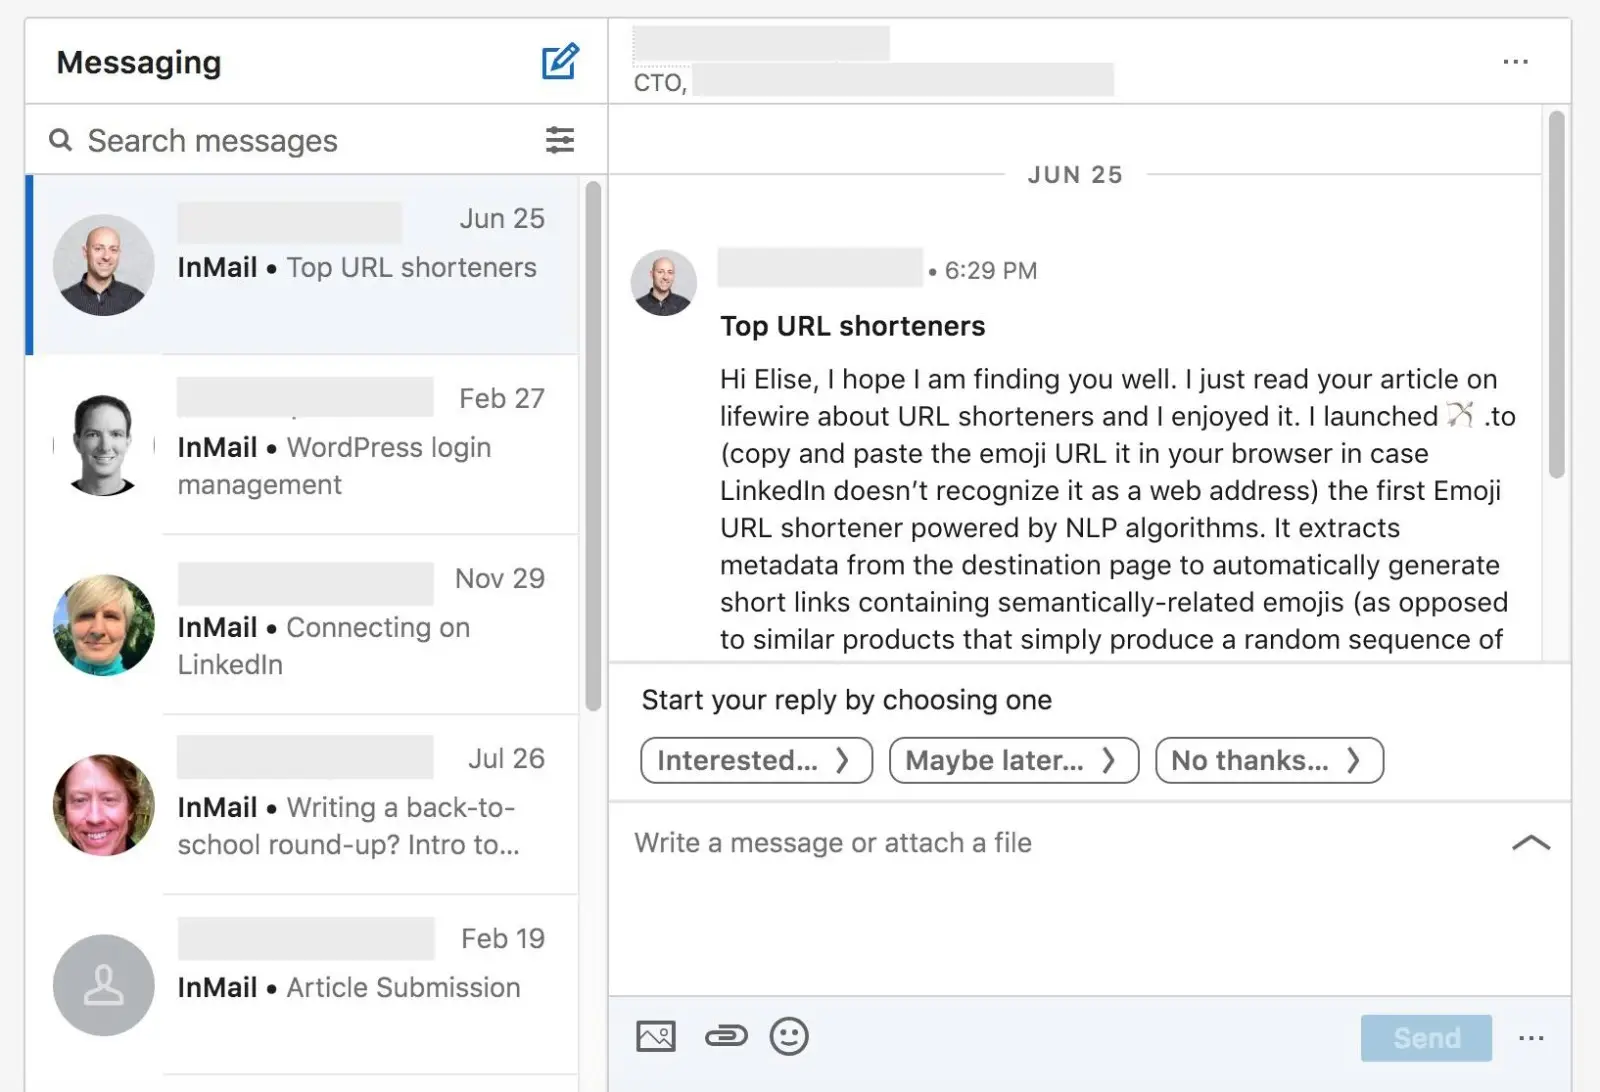Expand the Interested quick reply
The width and height of the screenshot is (1600, 1092).
click(x=756, y=760)
